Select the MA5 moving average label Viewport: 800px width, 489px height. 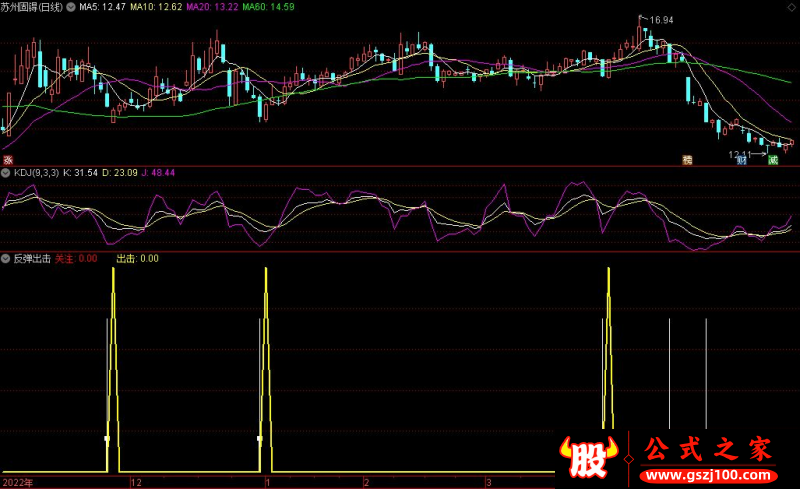103,7
